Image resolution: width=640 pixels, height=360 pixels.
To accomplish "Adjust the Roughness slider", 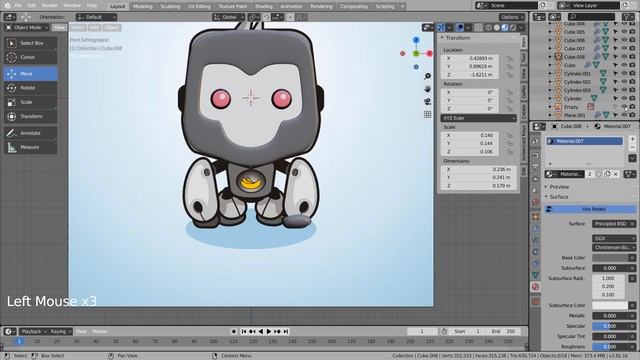I will (610, 347).
